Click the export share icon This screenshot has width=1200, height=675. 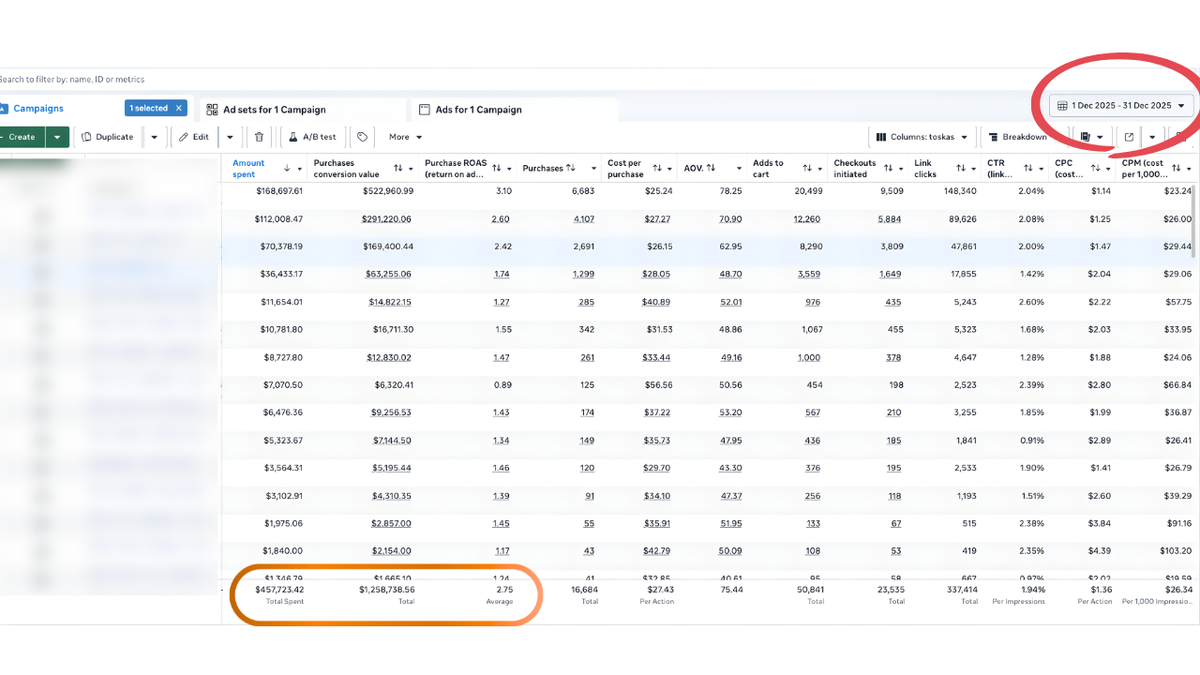tap(1129, 137)
